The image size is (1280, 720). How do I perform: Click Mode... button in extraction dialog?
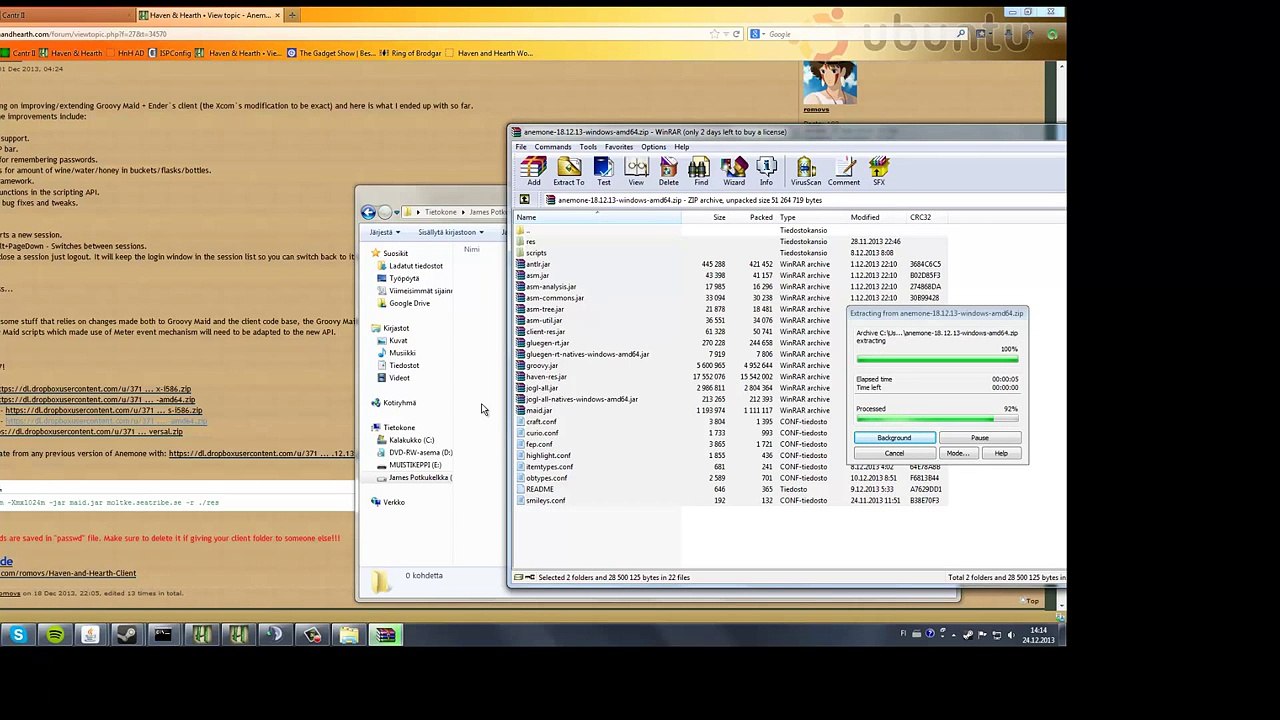click(957, 454)
